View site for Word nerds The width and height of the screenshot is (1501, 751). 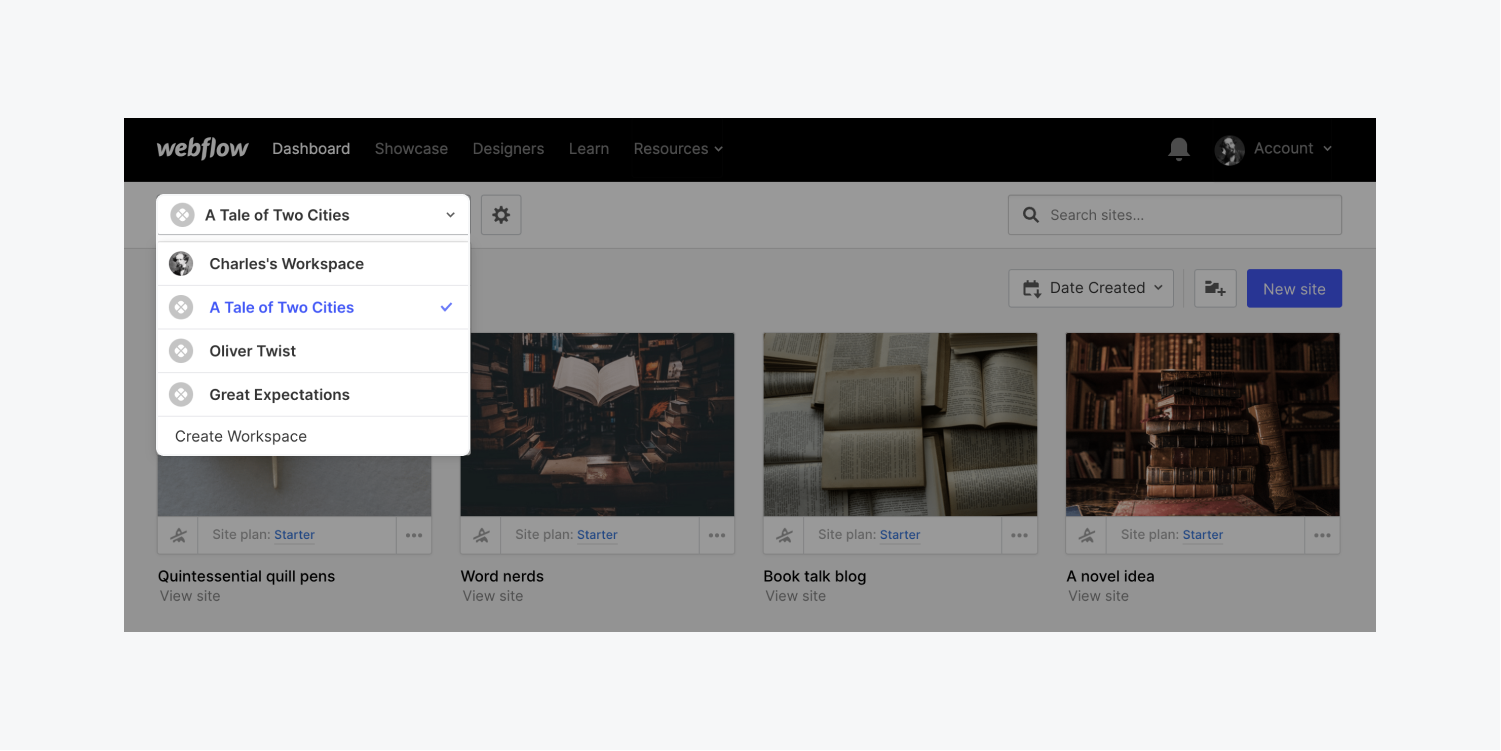tap(493, 596)
